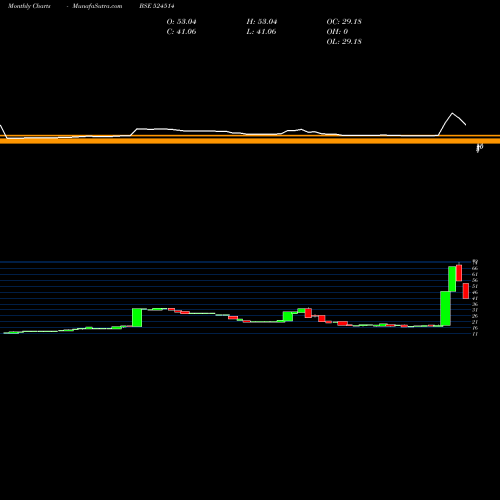Click the open value "O: 53.04"
Viewport: 500px width, 500px height.
tap(181, 22)
